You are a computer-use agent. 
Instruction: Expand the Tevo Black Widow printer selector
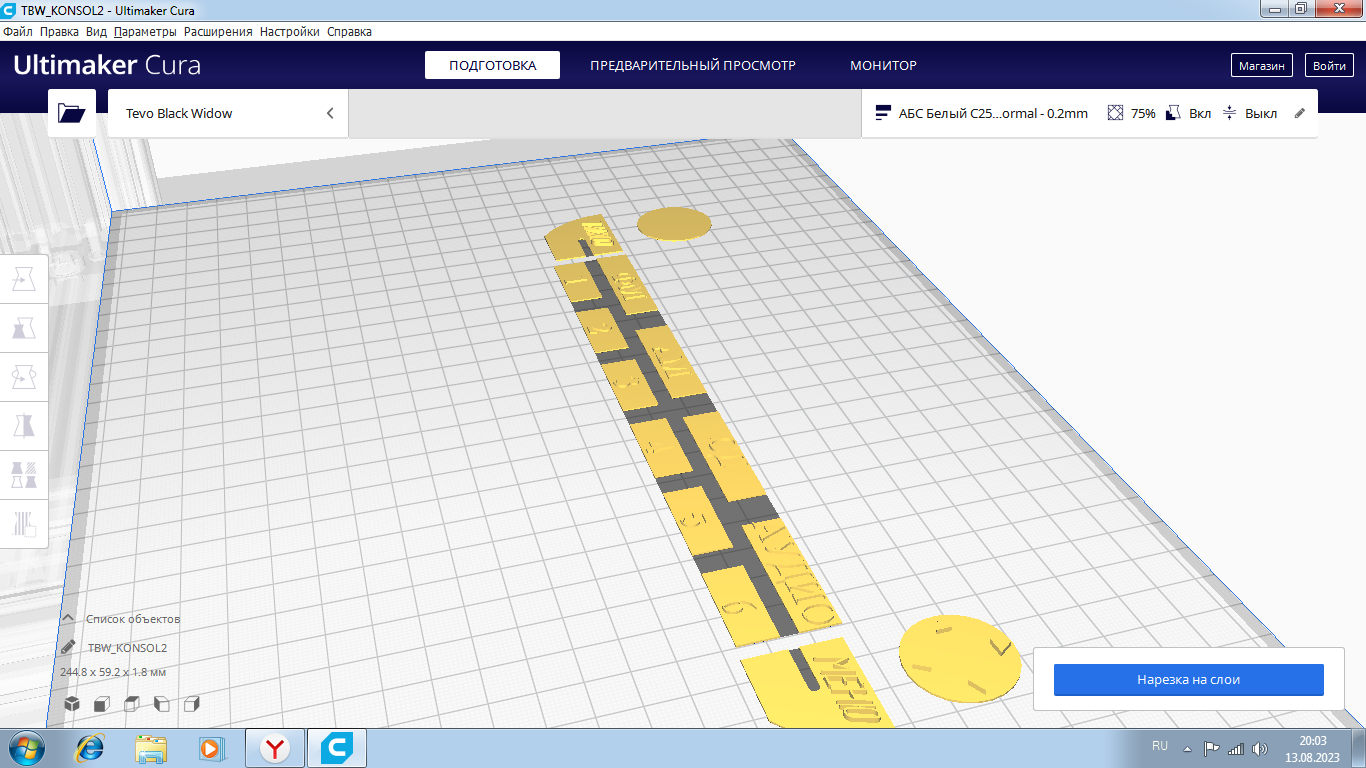tap(228, 113)
